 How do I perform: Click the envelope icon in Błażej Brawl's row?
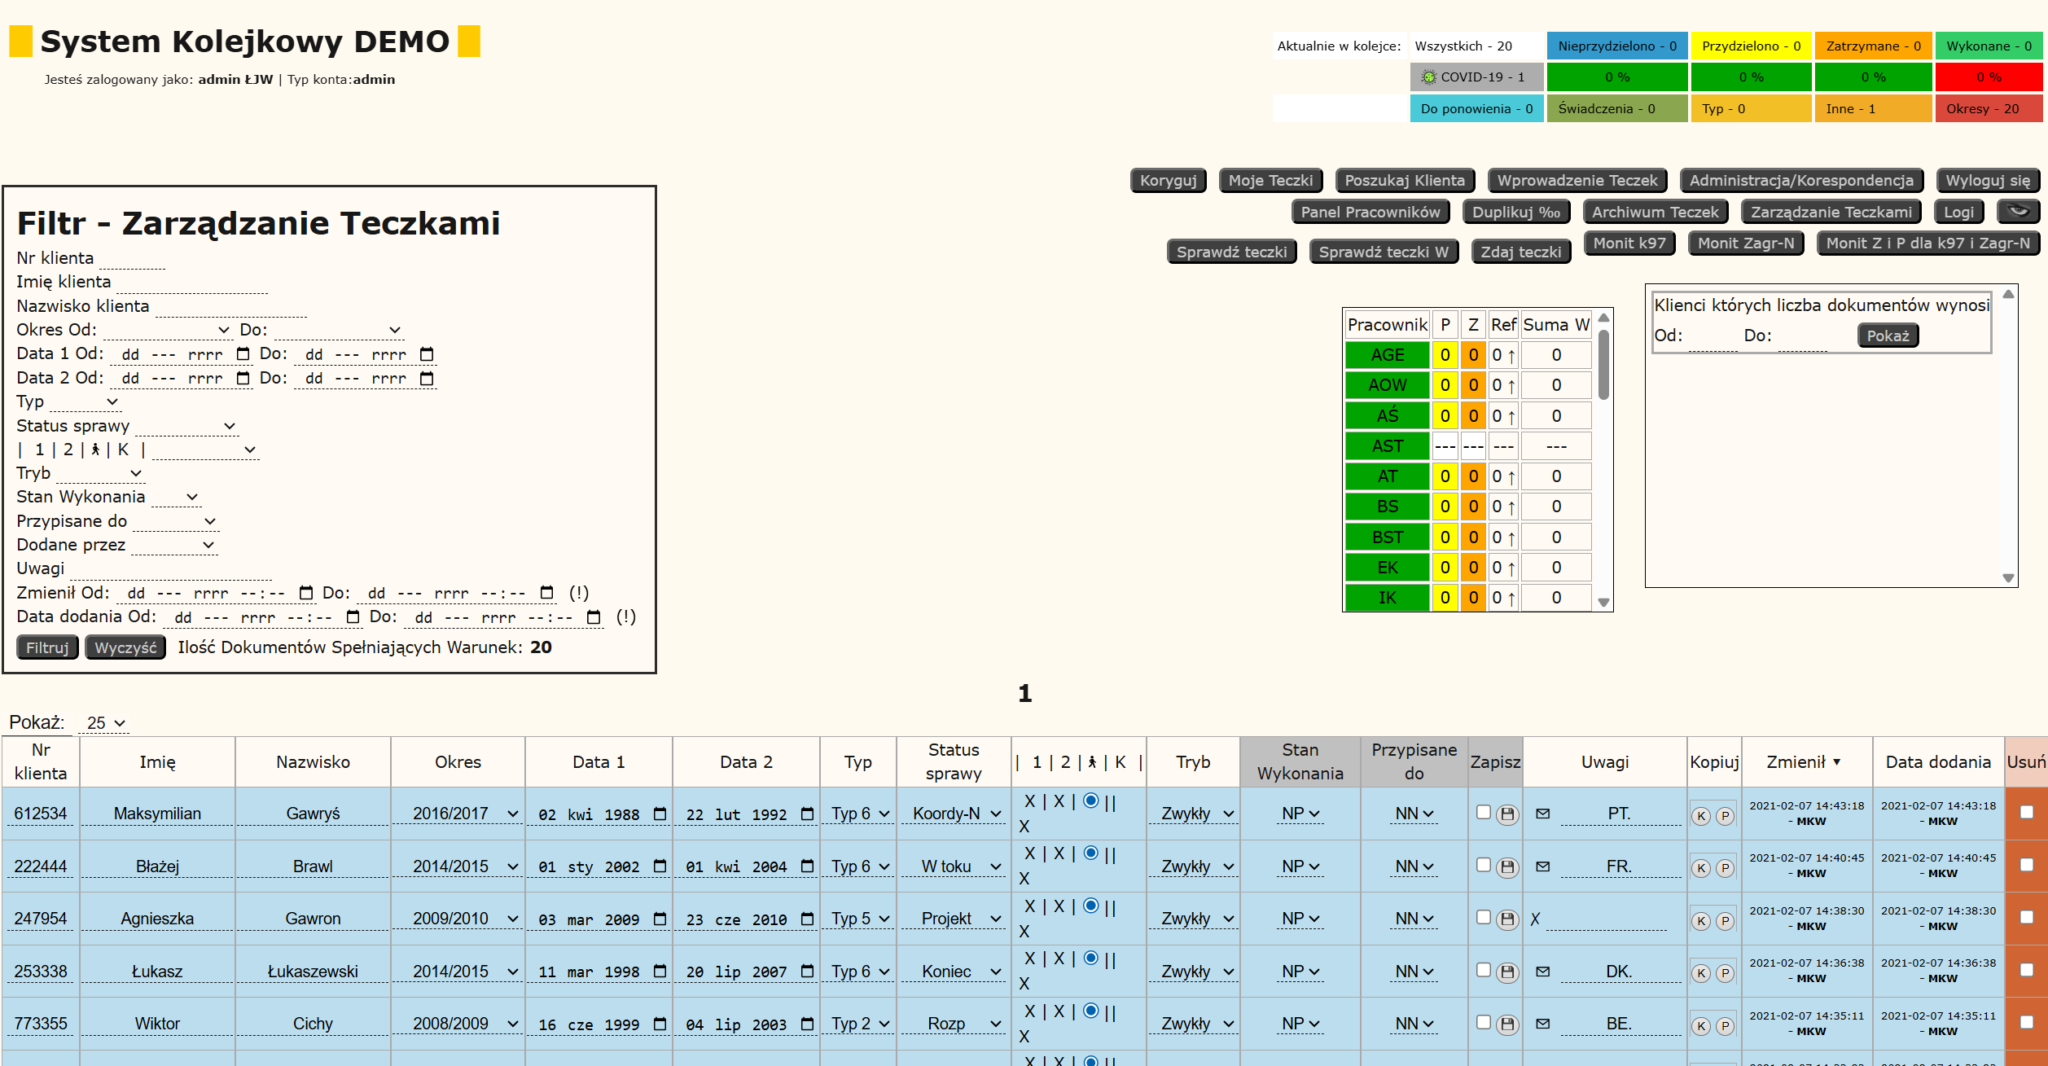tap(1543, 866)
